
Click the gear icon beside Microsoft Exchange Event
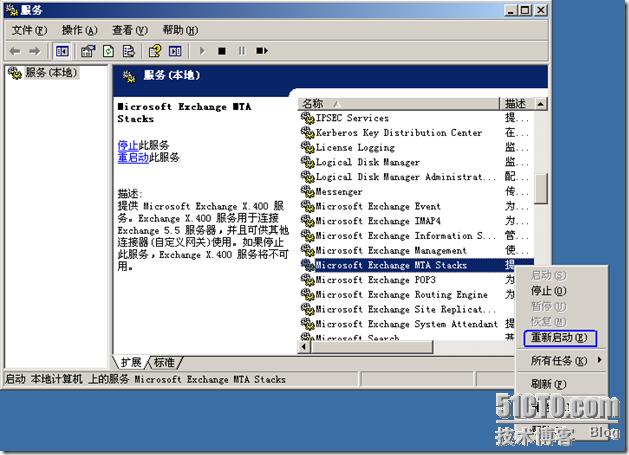tap(307, 206)
